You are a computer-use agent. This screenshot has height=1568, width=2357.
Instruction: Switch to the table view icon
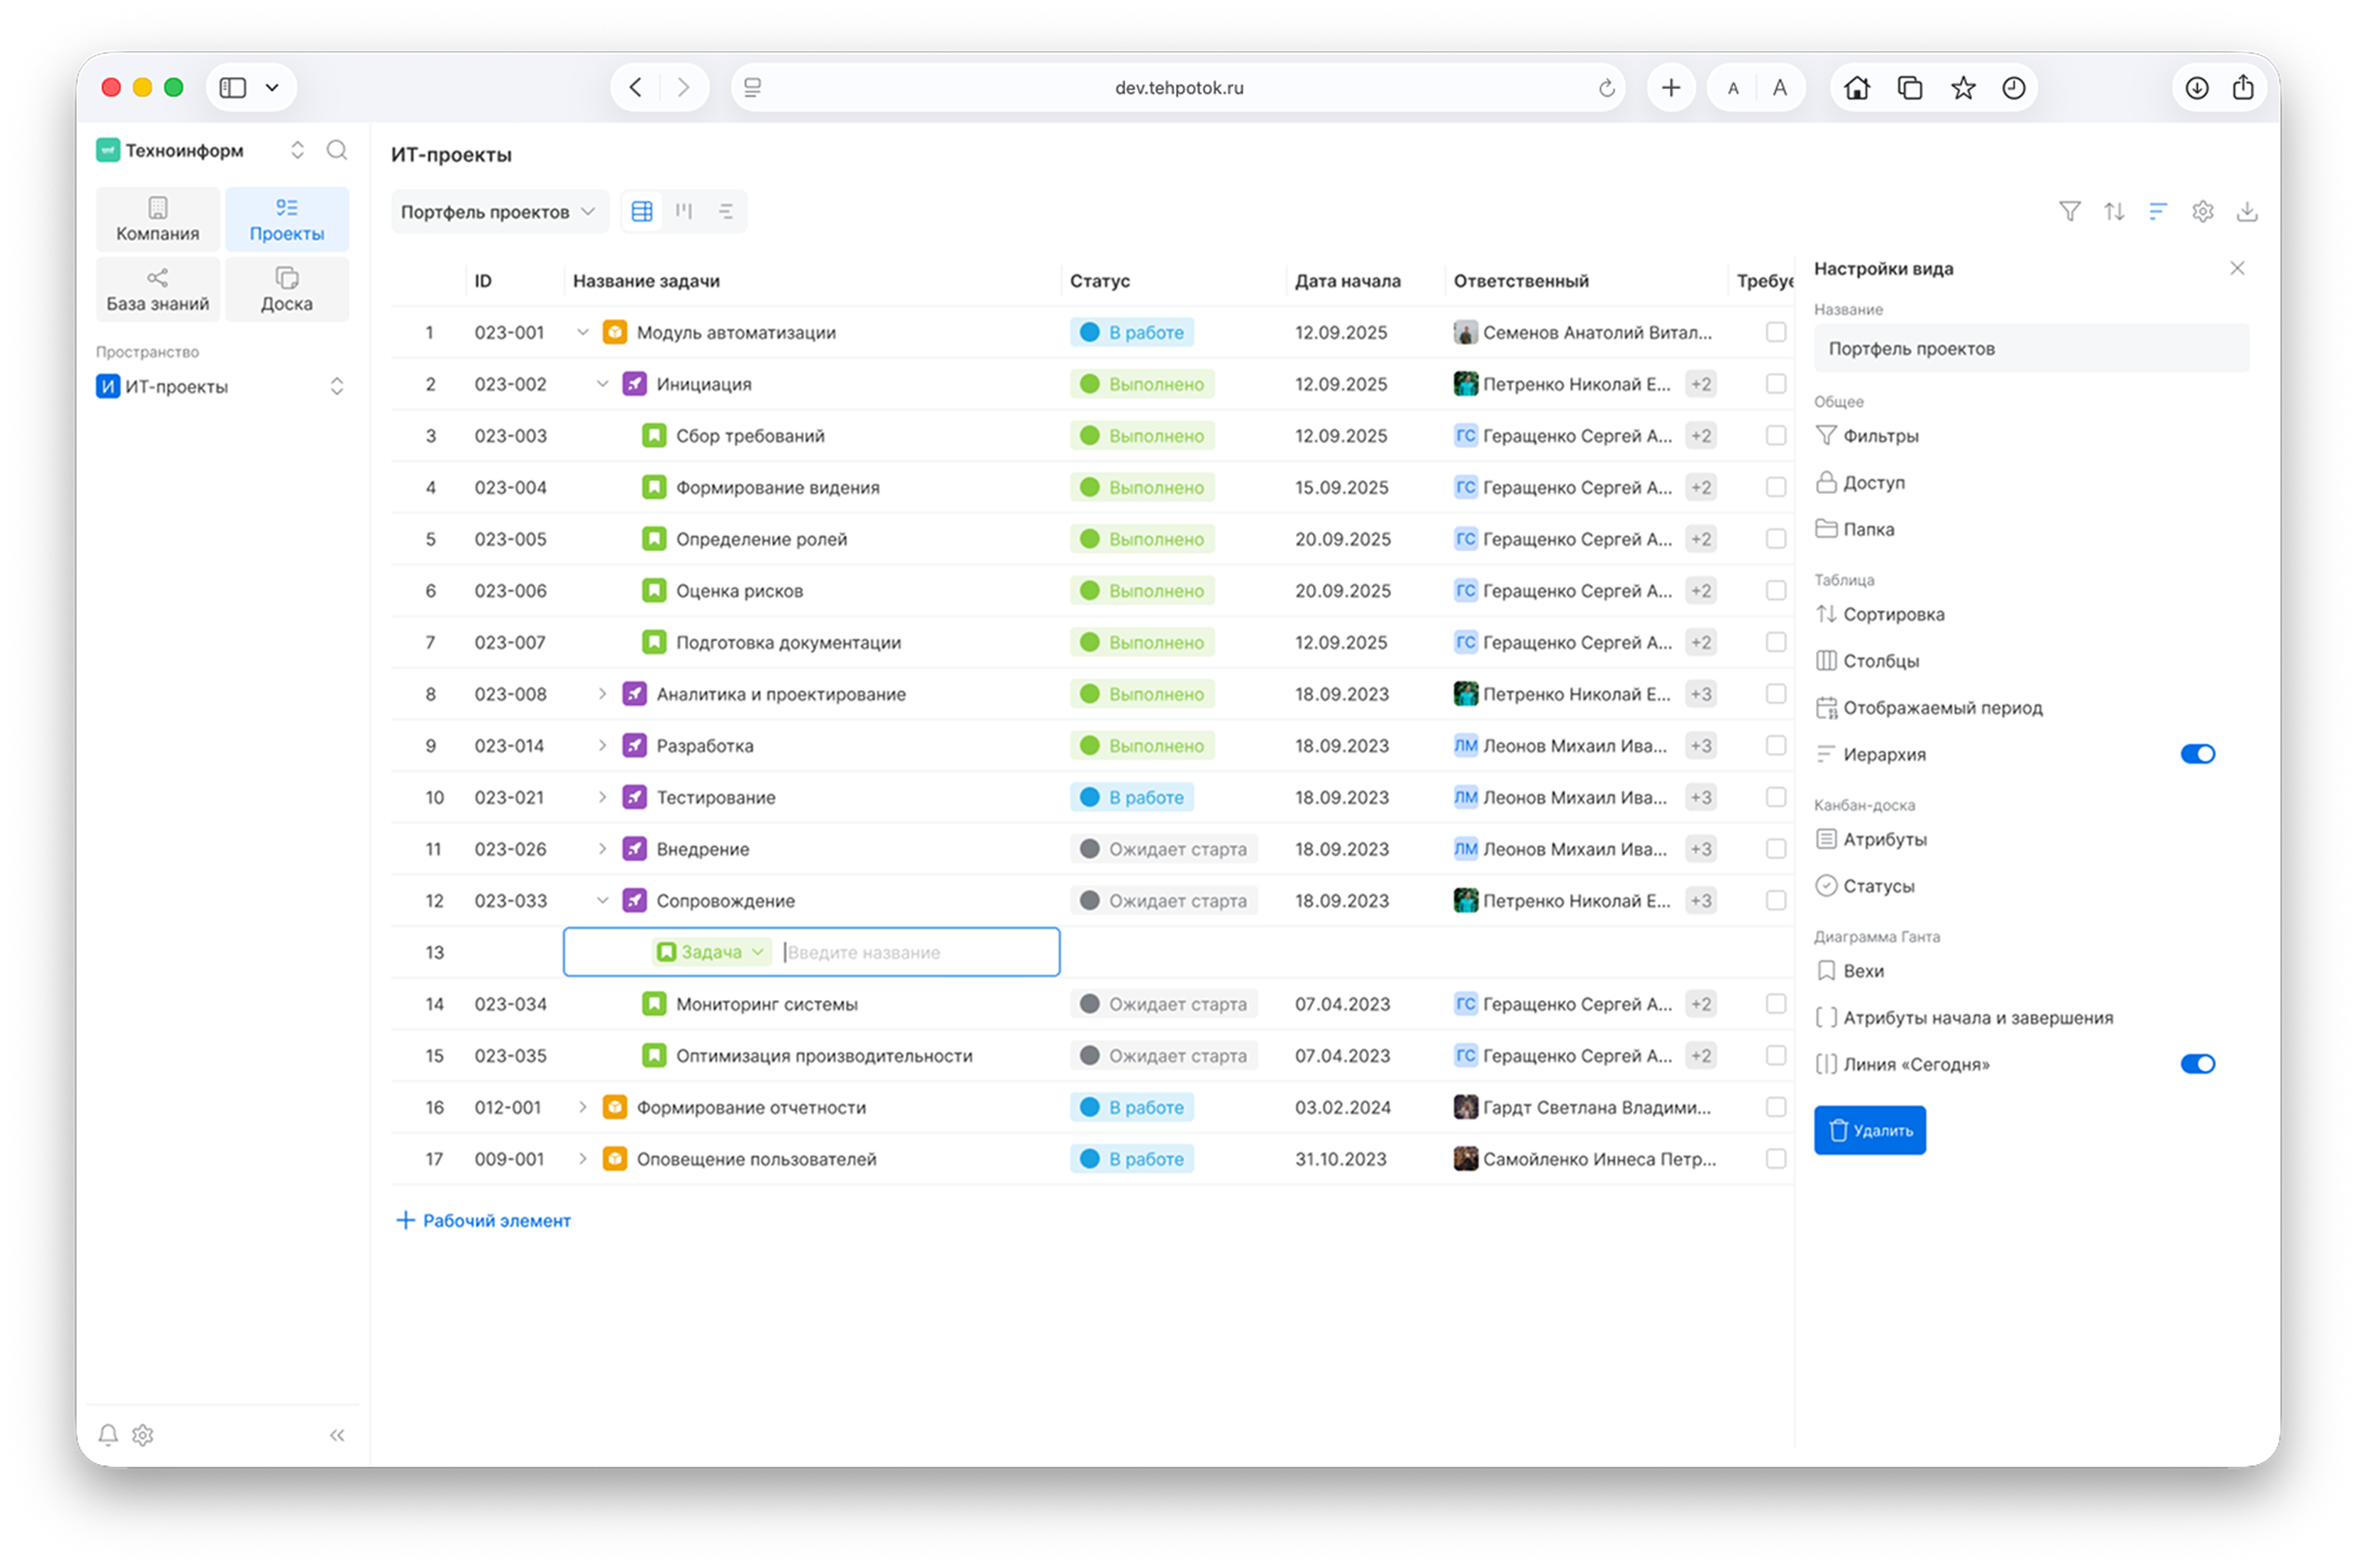(642, 211)
